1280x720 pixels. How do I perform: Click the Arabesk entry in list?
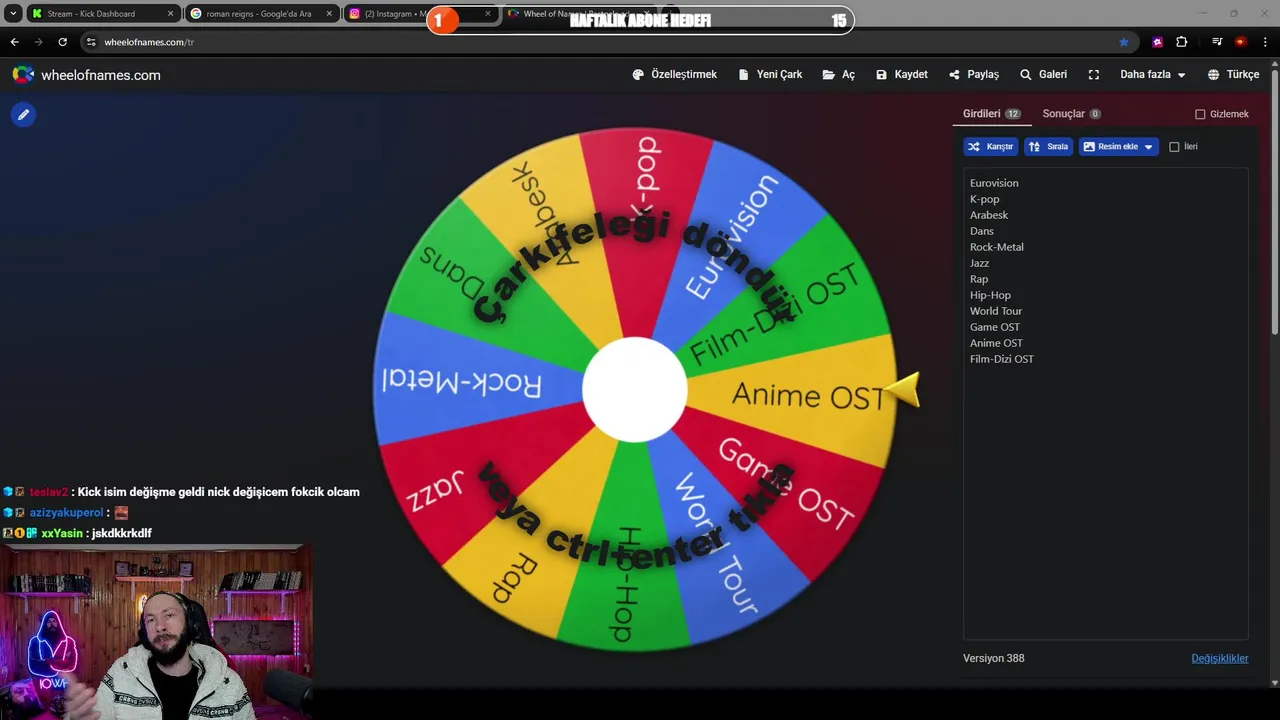[989, 215]
